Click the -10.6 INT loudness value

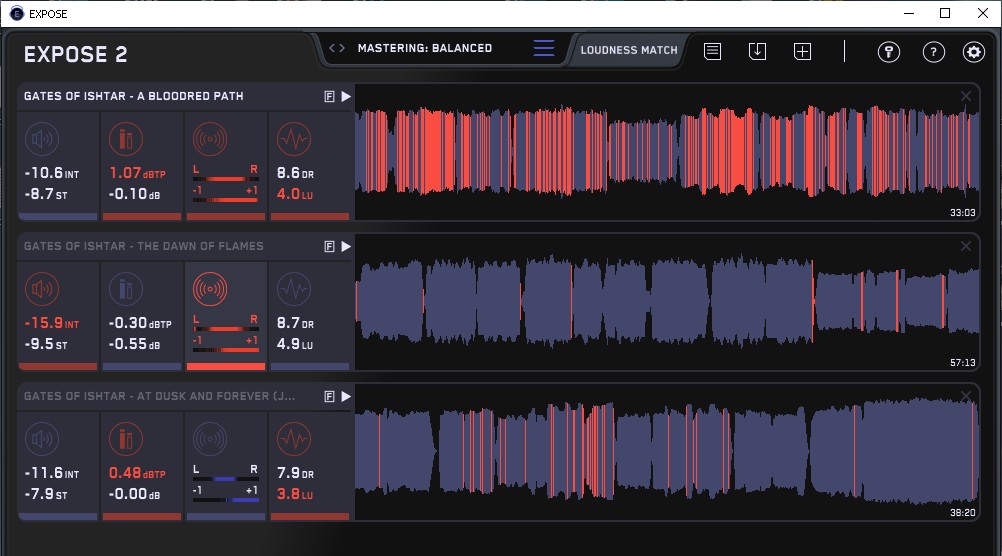[x=52, y=173]
